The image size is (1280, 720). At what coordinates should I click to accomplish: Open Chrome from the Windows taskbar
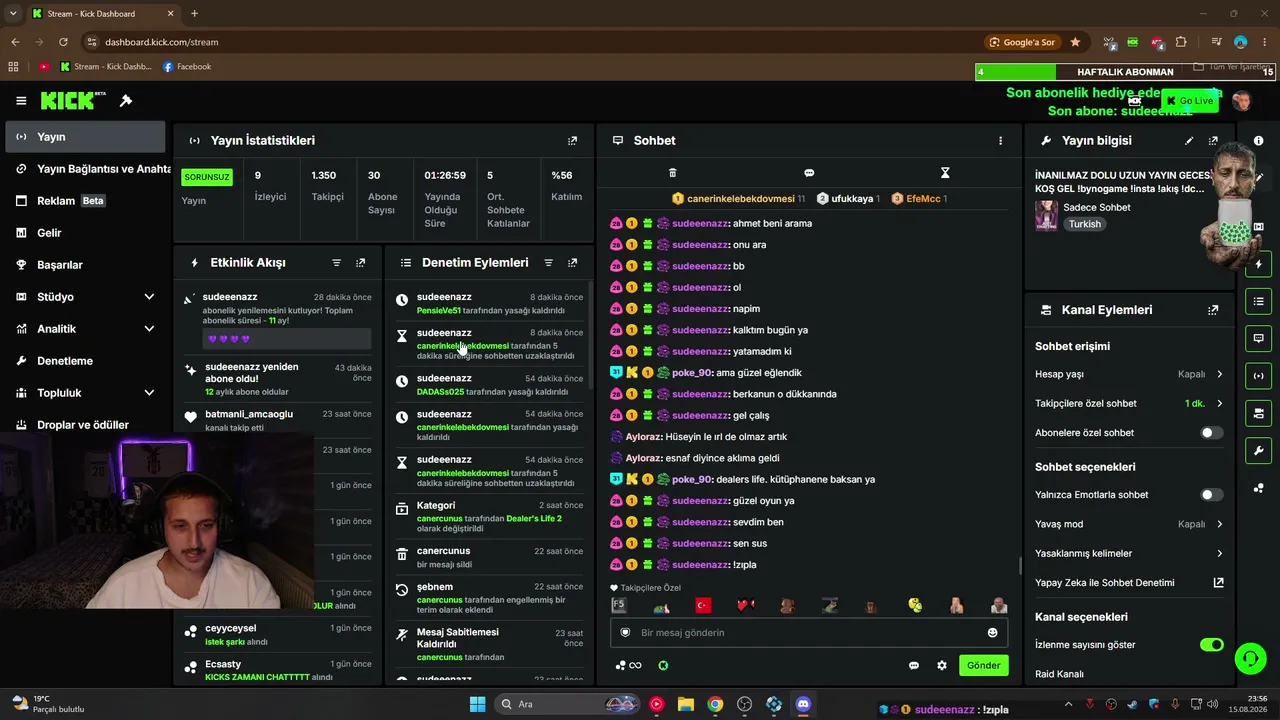715,705
